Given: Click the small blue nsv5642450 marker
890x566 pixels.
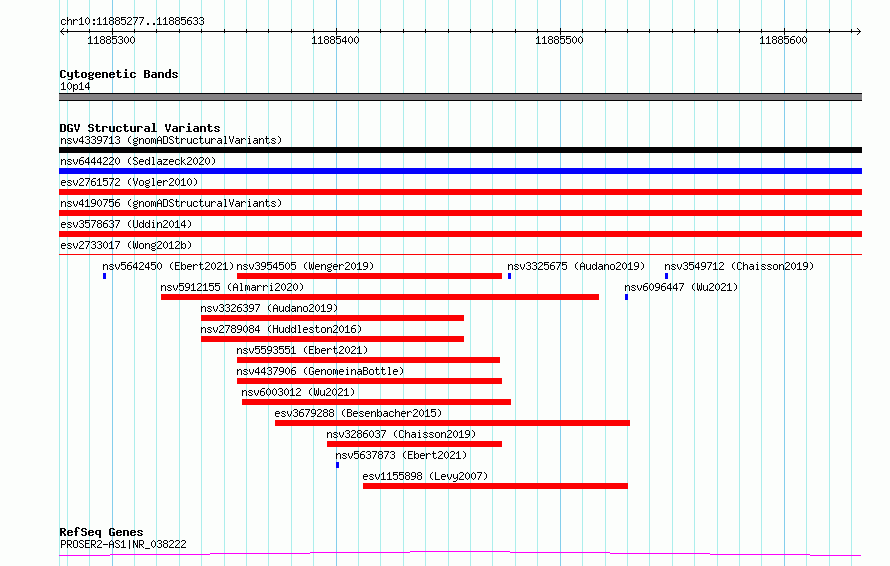Looking at the screenshot, I should point(104,276).
